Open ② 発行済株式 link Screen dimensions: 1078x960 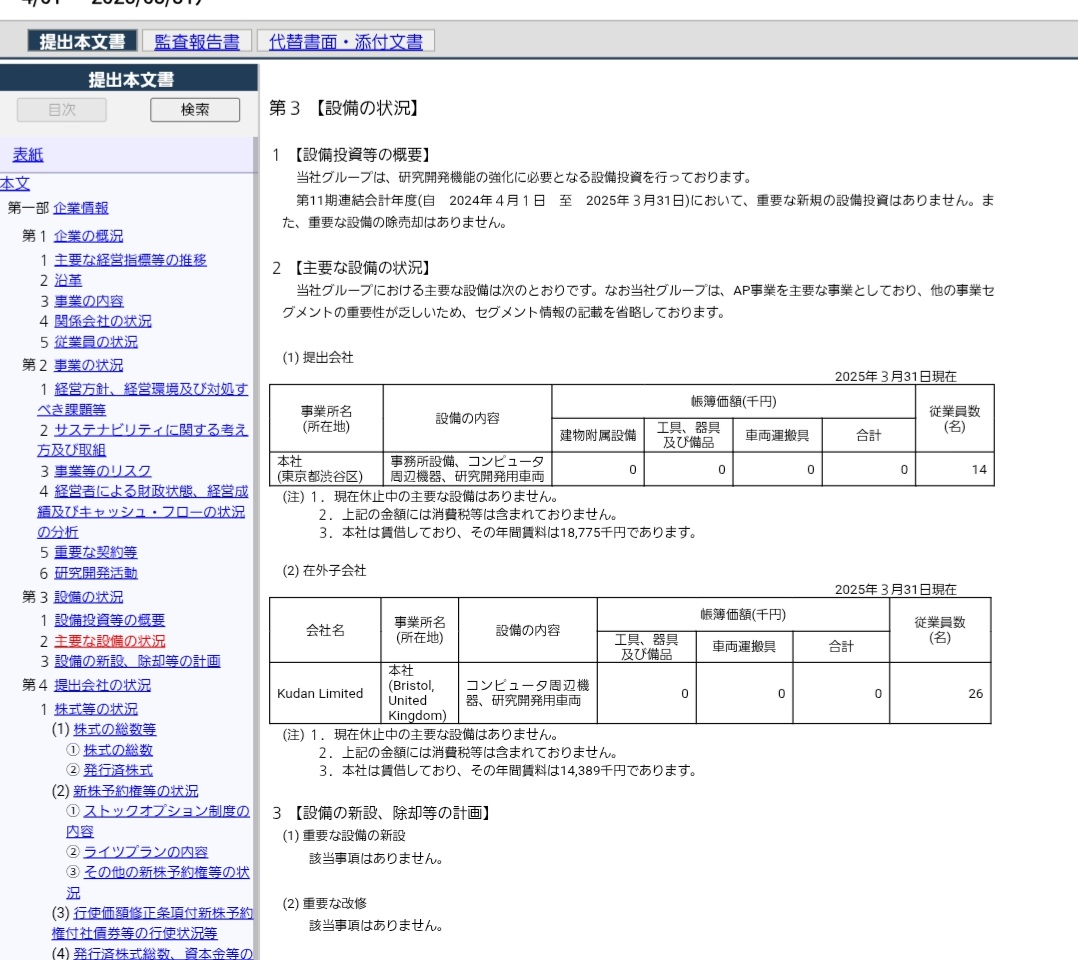pos(118,770)
